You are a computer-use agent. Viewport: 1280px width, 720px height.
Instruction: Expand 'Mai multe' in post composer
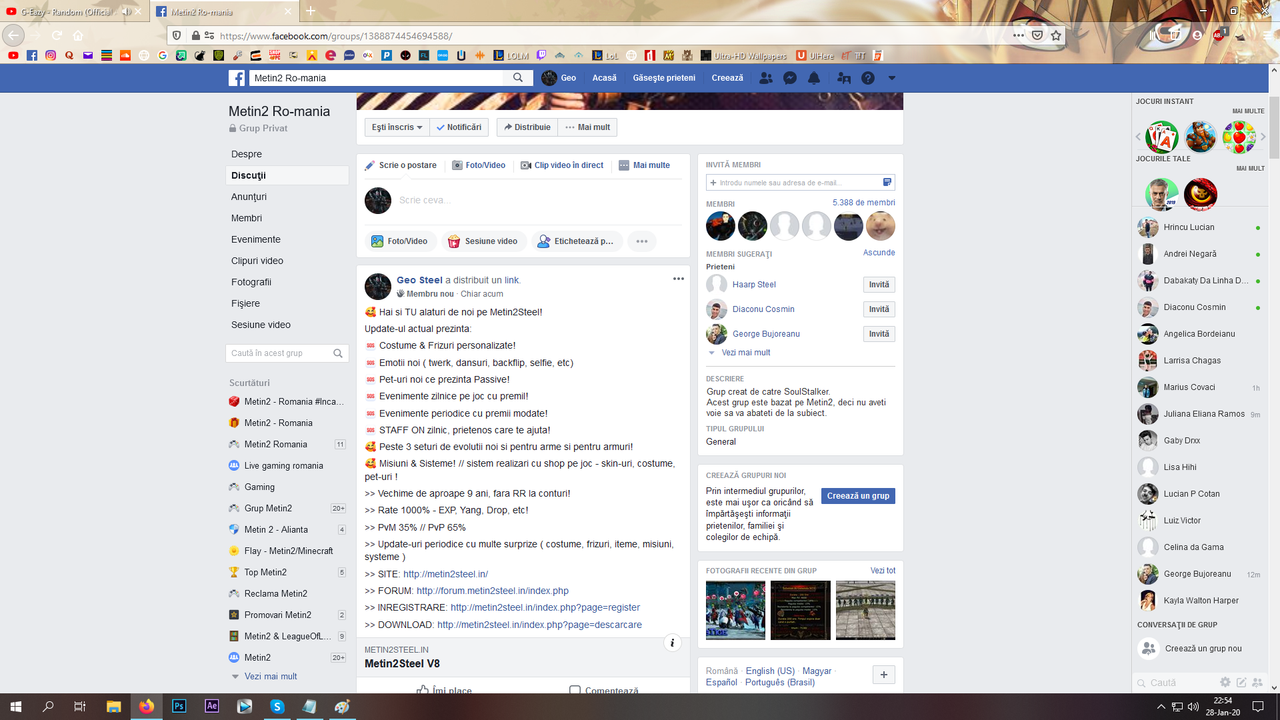[644, 165]
